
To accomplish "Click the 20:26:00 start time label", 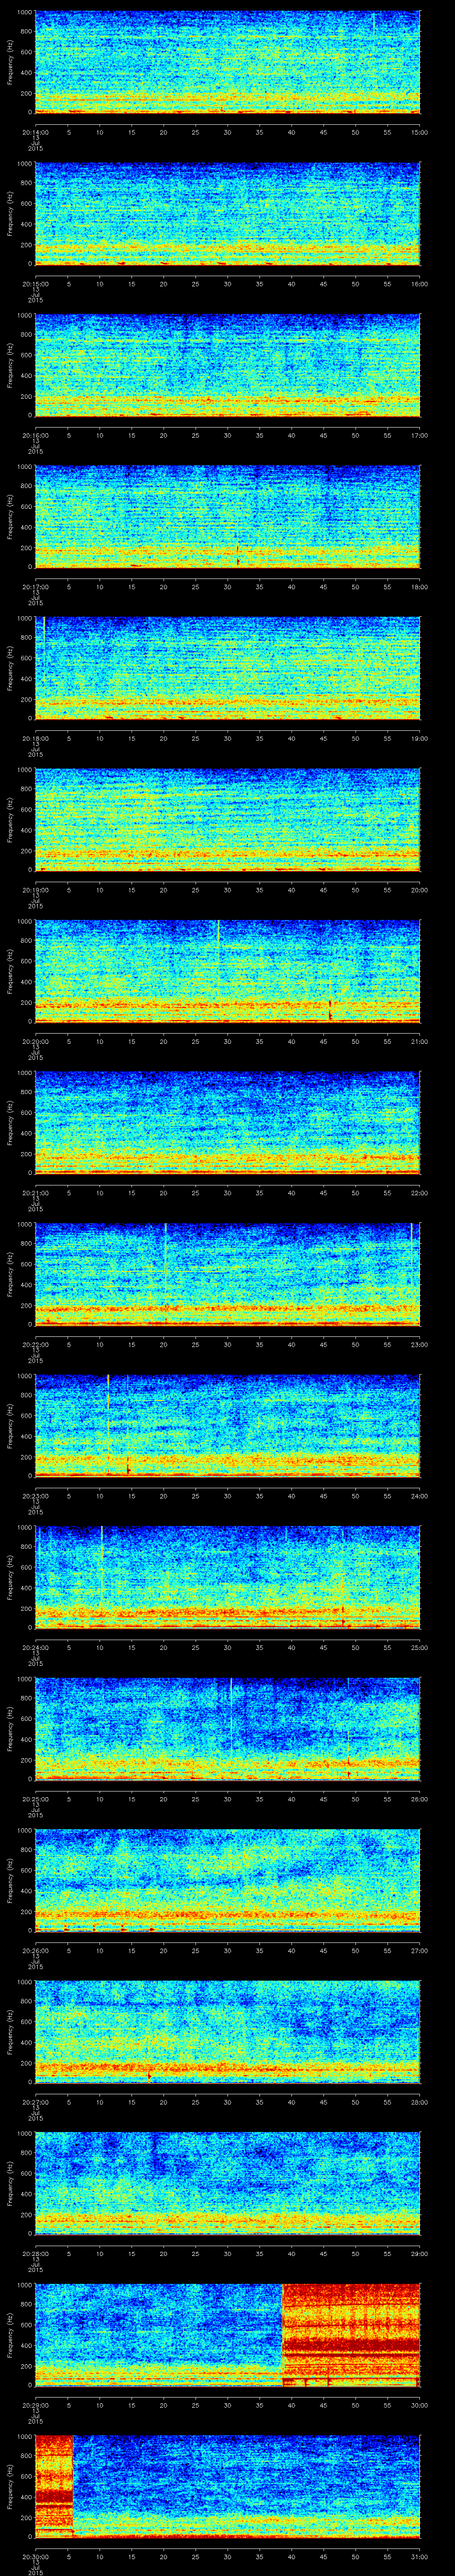I will 35,1950.
